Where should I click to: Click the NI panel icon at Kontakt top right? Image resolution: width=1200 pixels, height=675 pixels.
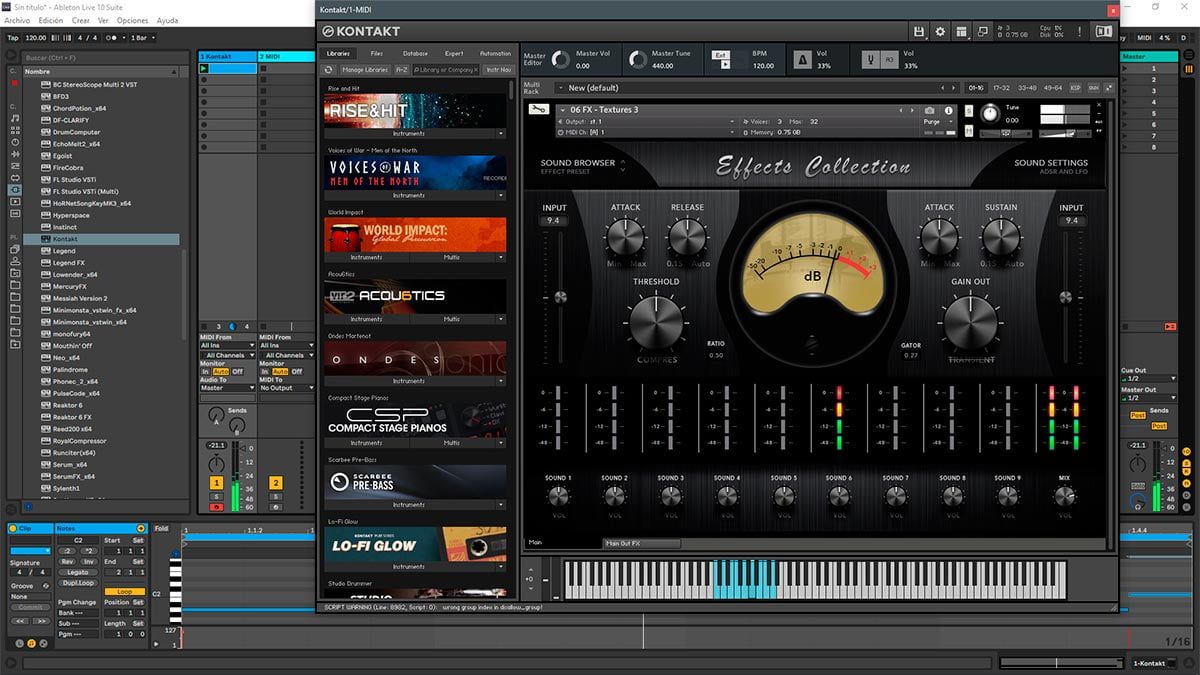1104,32
